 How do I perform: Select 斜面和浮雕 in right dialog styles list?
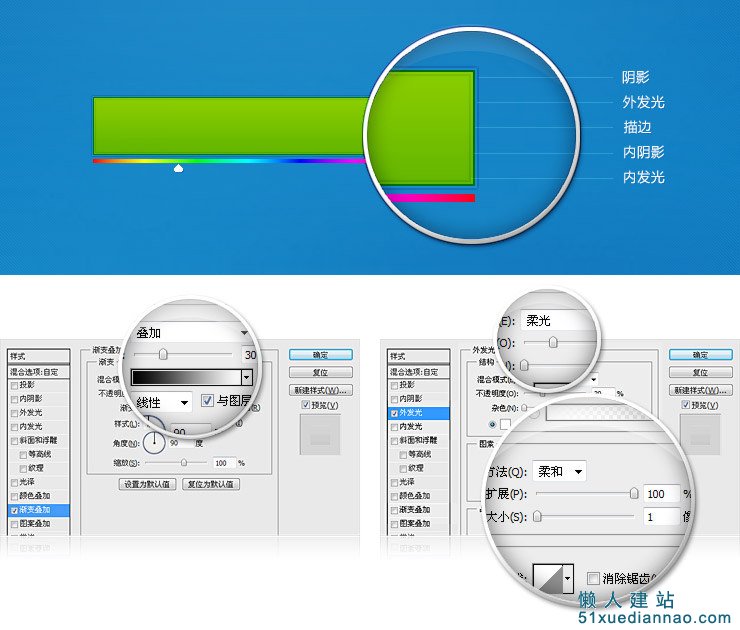point(418,440)
